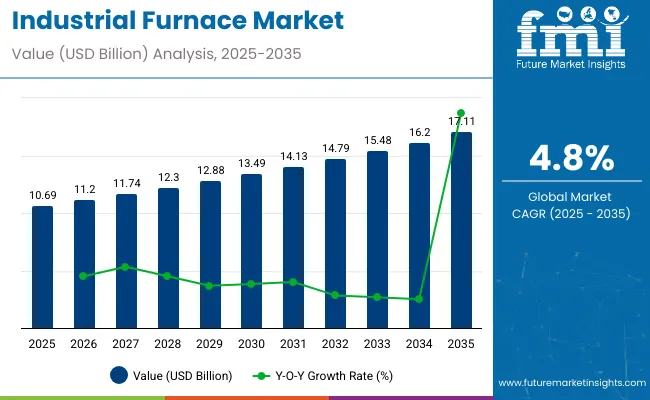The image size is (650, 400).
Task: Click the 2029 x-axis label
Action: (209, 344)
